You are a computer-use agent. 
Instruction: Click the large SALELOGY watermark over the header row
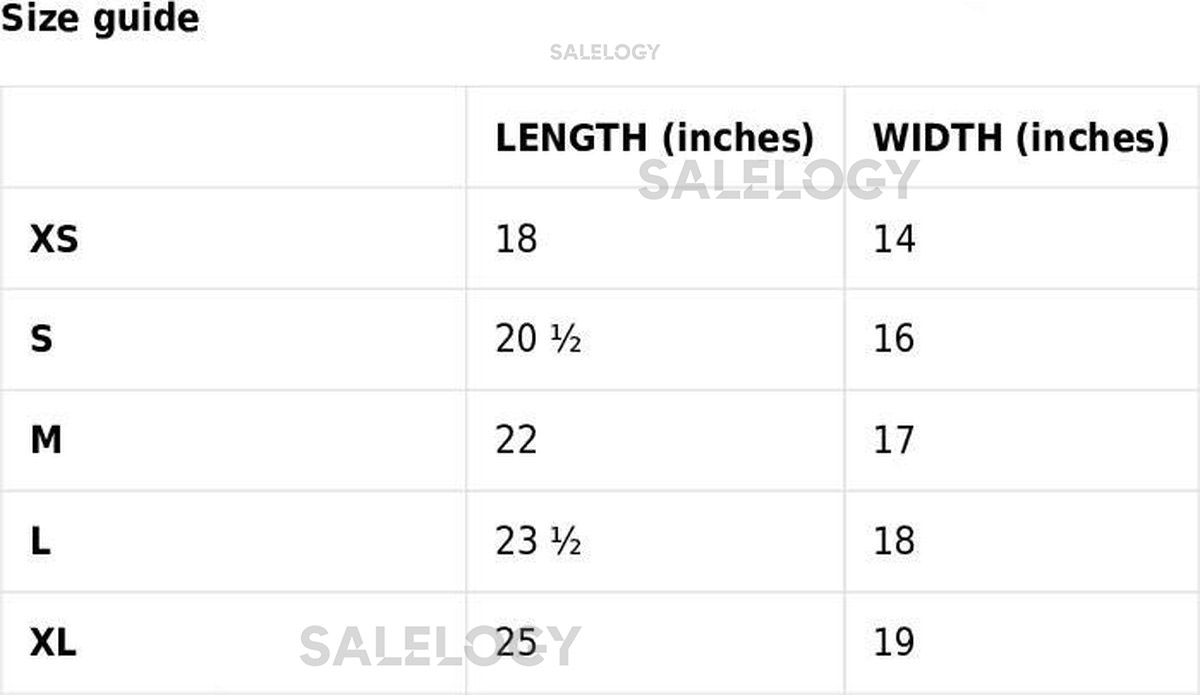point(778,180)
